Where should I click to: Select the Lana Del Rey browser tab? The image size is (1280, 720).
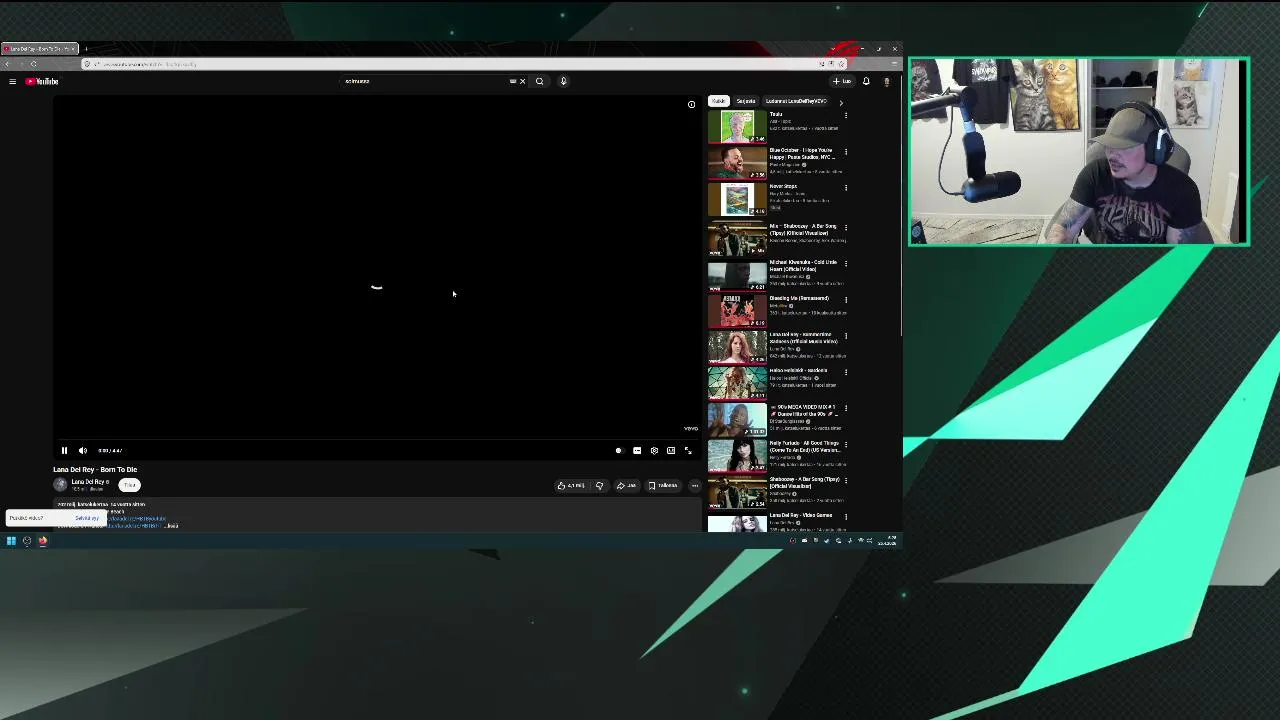click(x=39, y=48)
